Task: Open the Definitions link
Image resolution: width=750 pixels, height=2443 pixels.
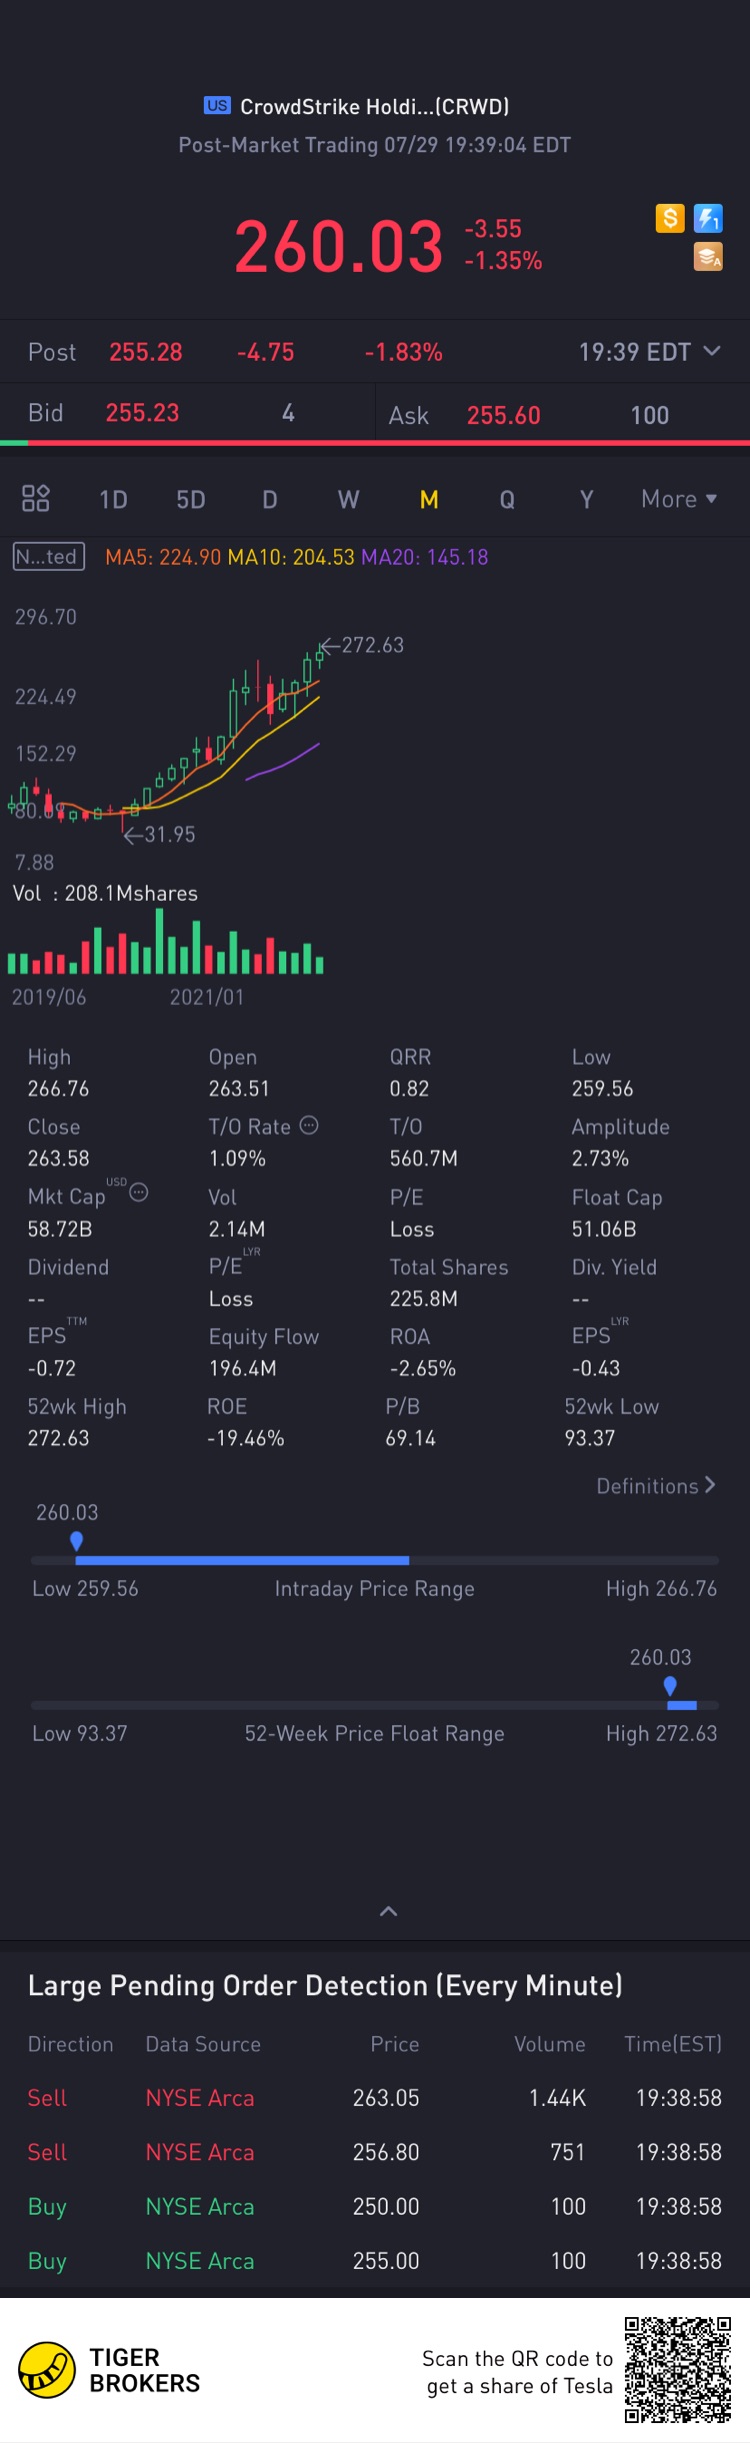Action: [656, 1486]
